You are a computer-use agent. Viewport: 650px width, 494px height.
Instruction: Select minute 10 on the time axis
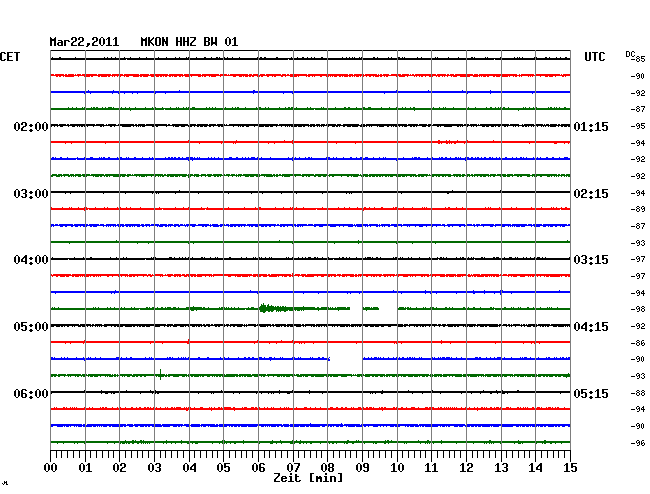point(397,468)
